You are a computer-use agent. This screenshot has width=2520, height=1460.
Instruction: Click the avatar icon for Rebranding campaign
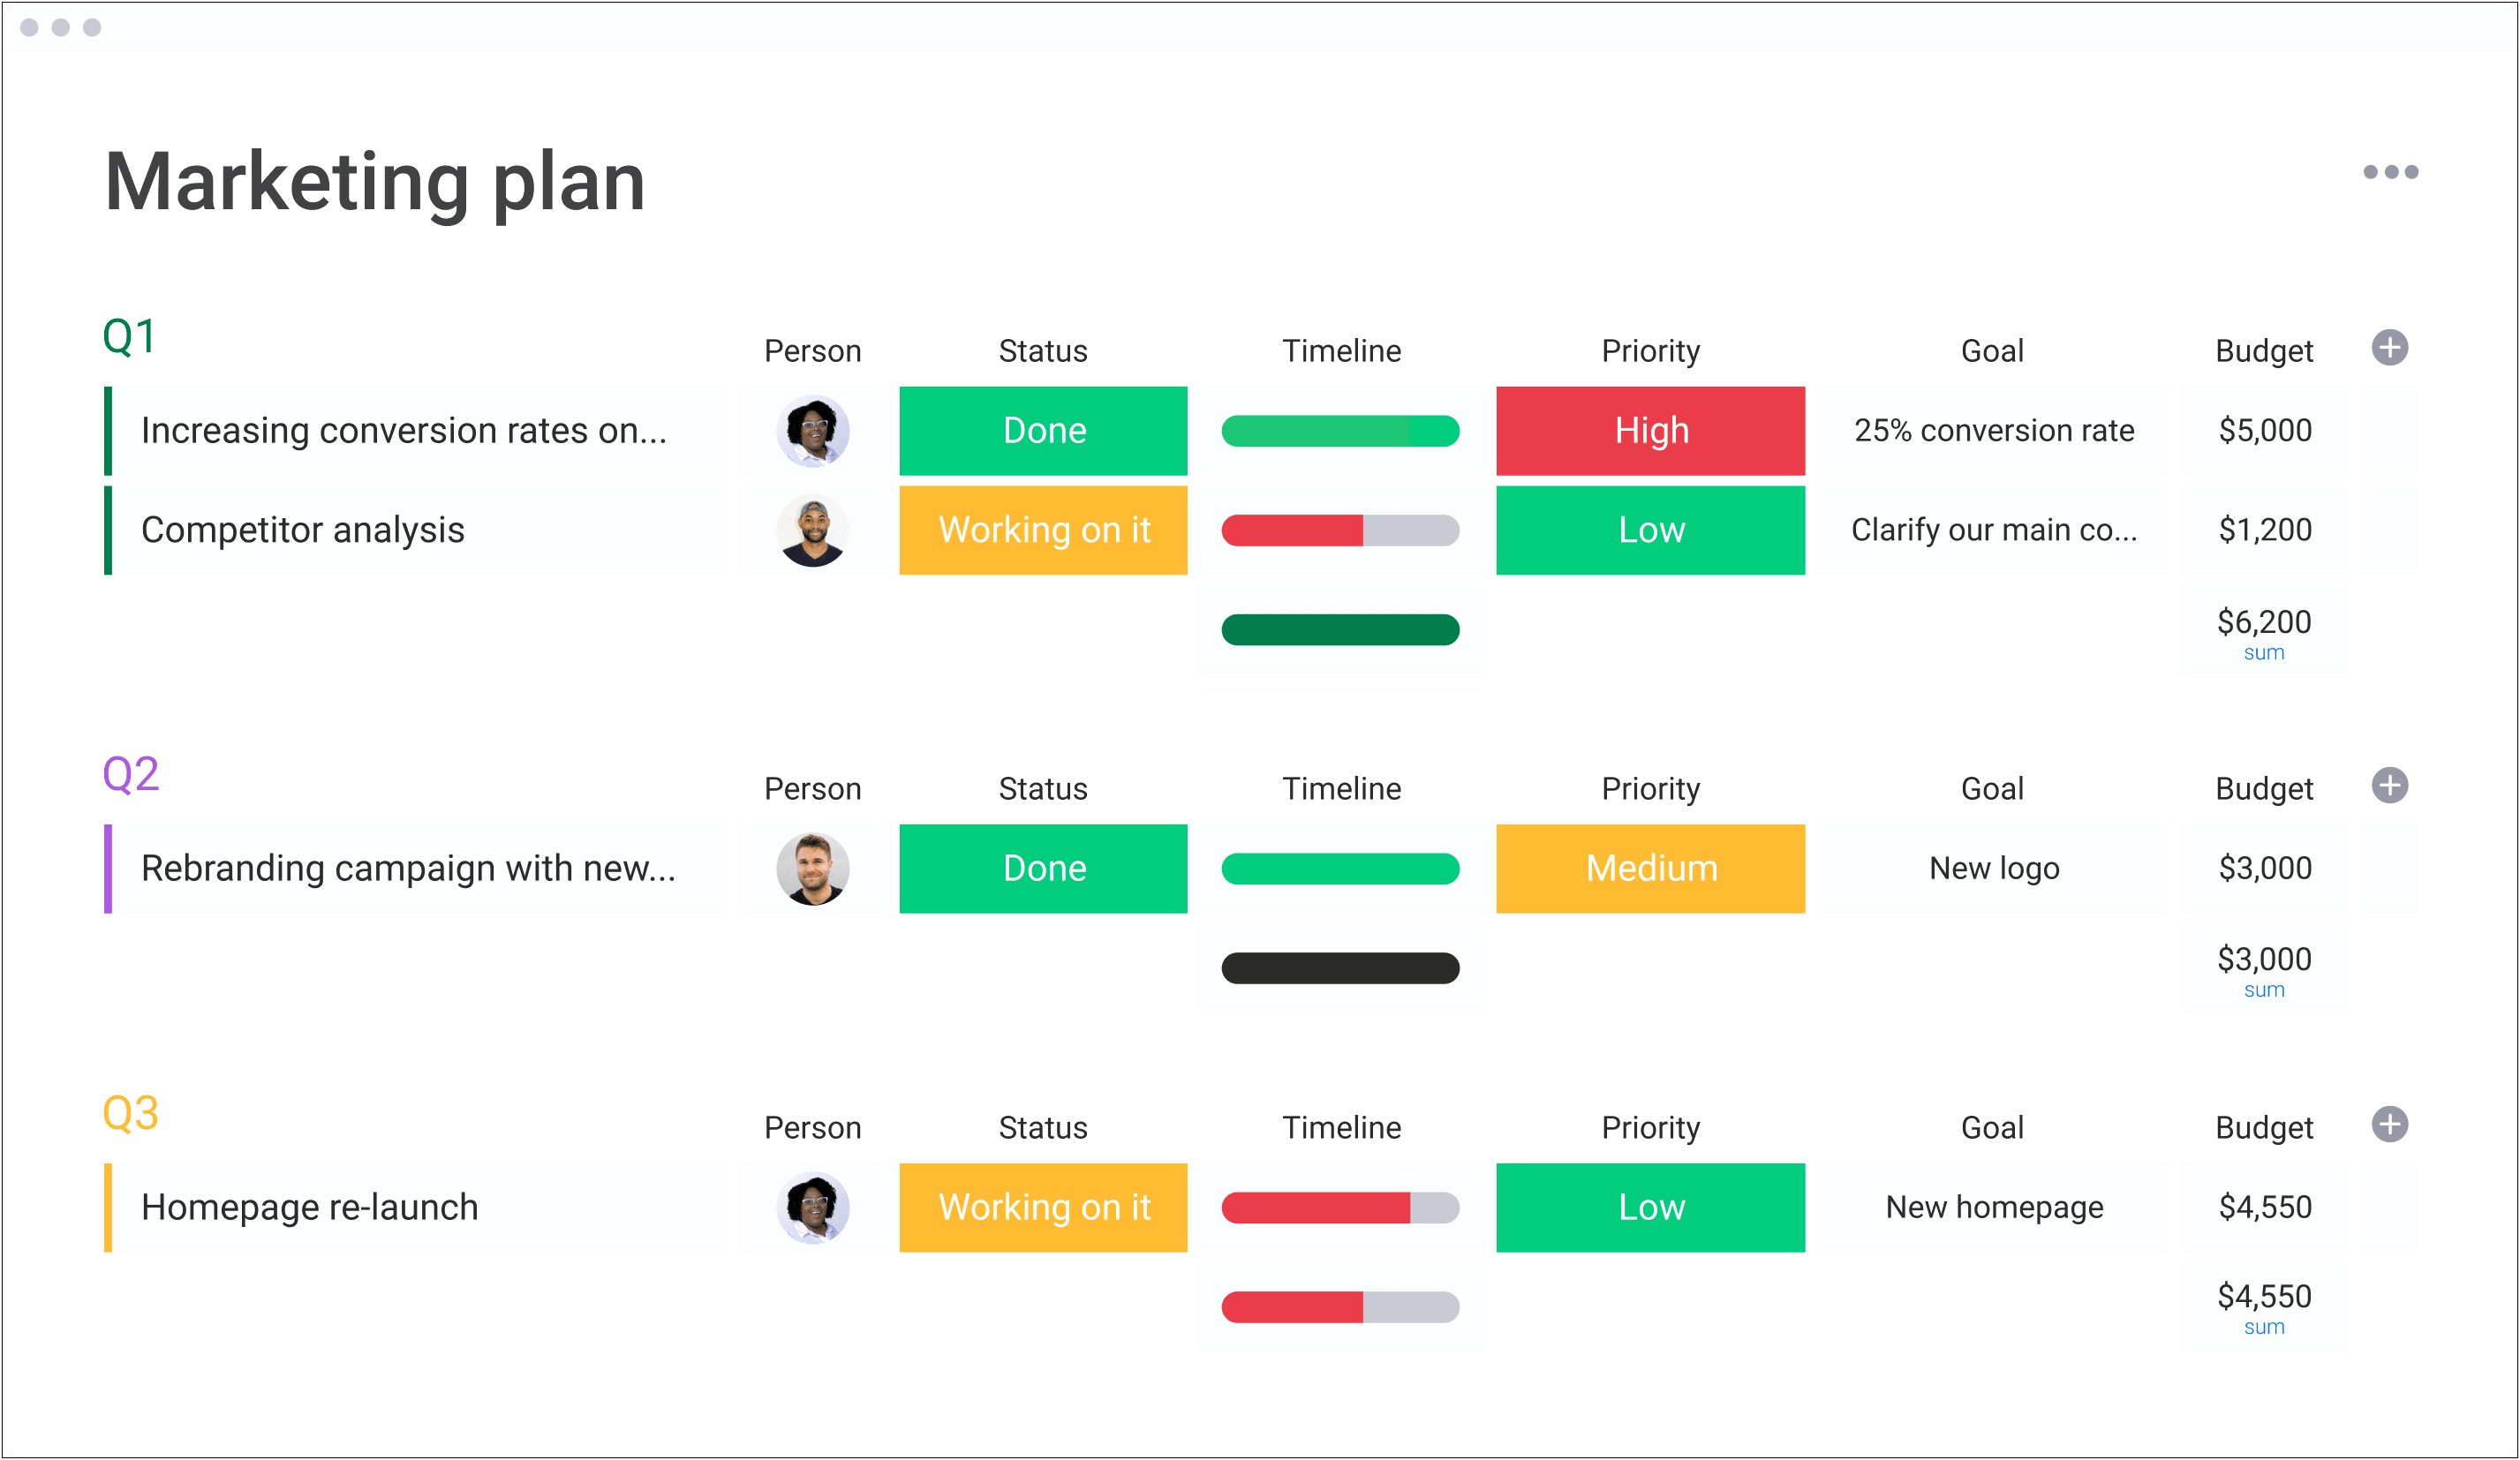pyautogui.click(x=804, y=866)
